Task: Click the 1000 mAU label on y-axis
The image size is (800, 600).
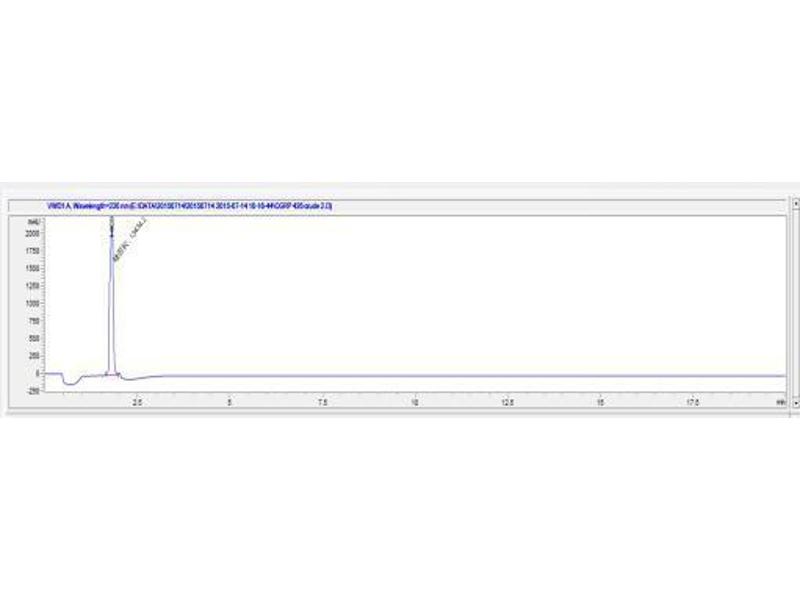Action: pos(32,303)
